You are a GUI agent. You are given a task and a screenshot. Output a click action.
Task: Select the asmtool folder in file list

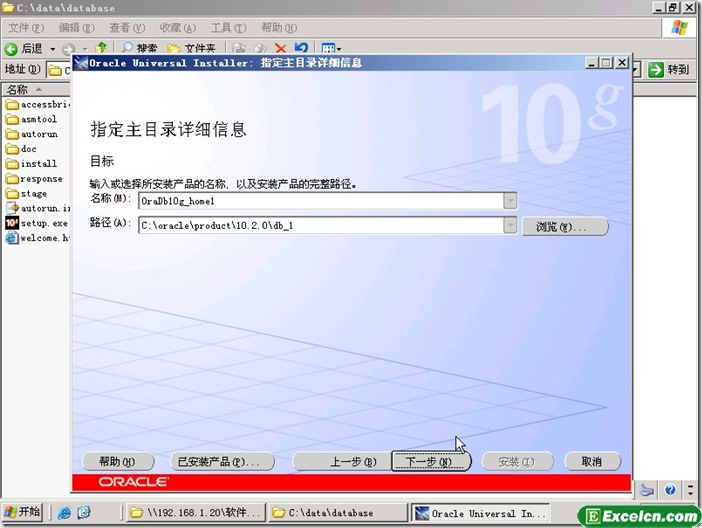click(x=38, y=119)
